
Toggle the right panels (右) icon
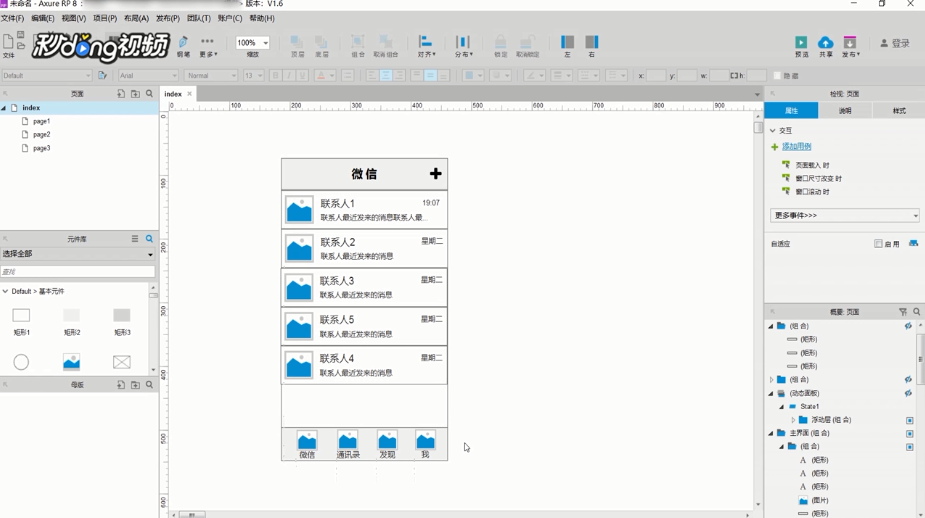(592, 45)
